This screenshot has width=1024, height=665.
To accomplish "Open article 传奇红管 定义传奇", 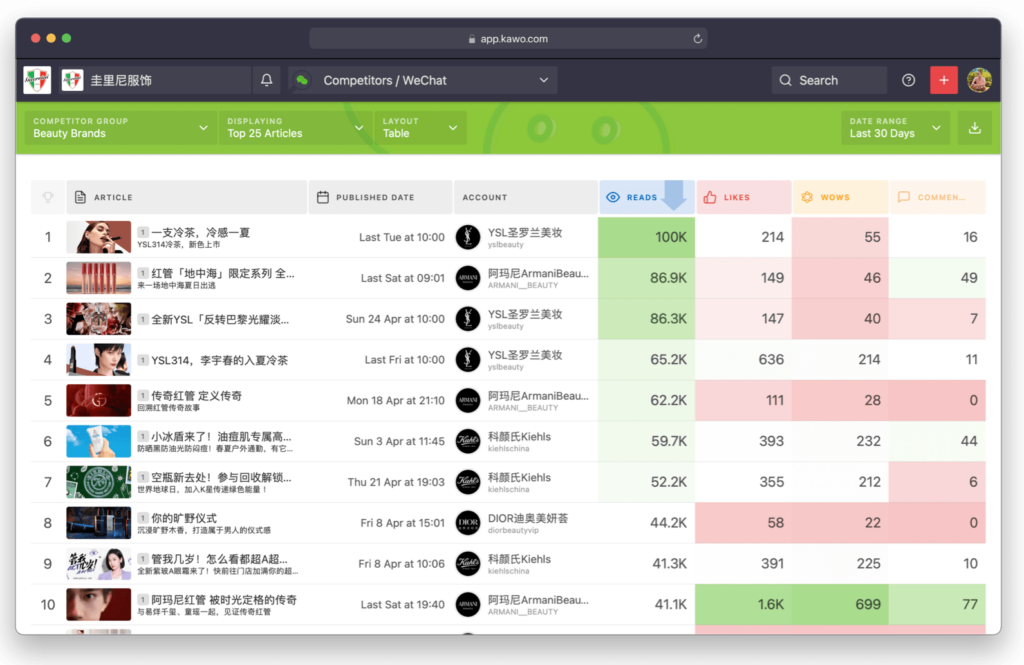I will [x=197, y=396].
